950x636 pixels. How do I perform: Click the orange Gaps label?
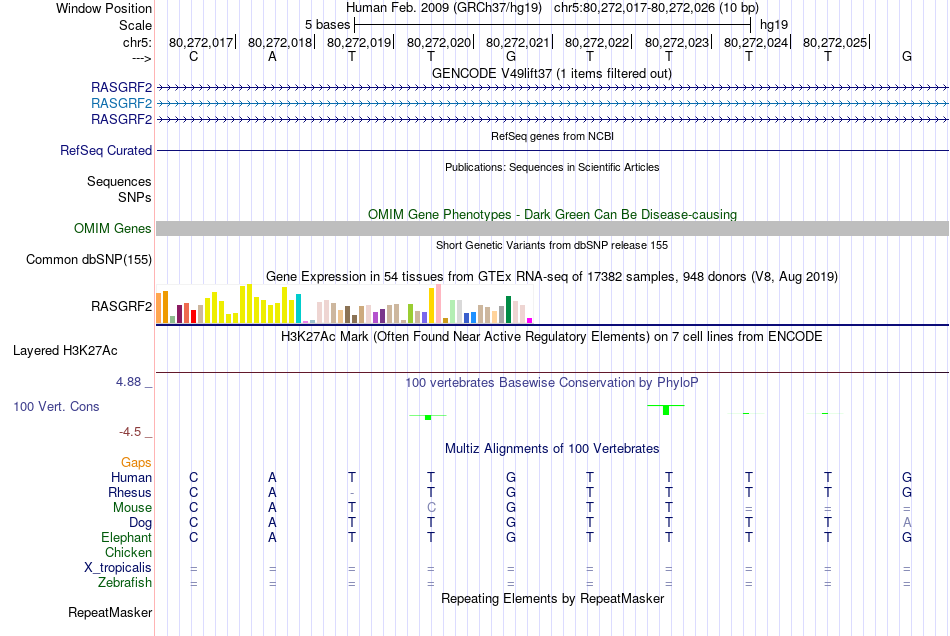pos(136,463)
